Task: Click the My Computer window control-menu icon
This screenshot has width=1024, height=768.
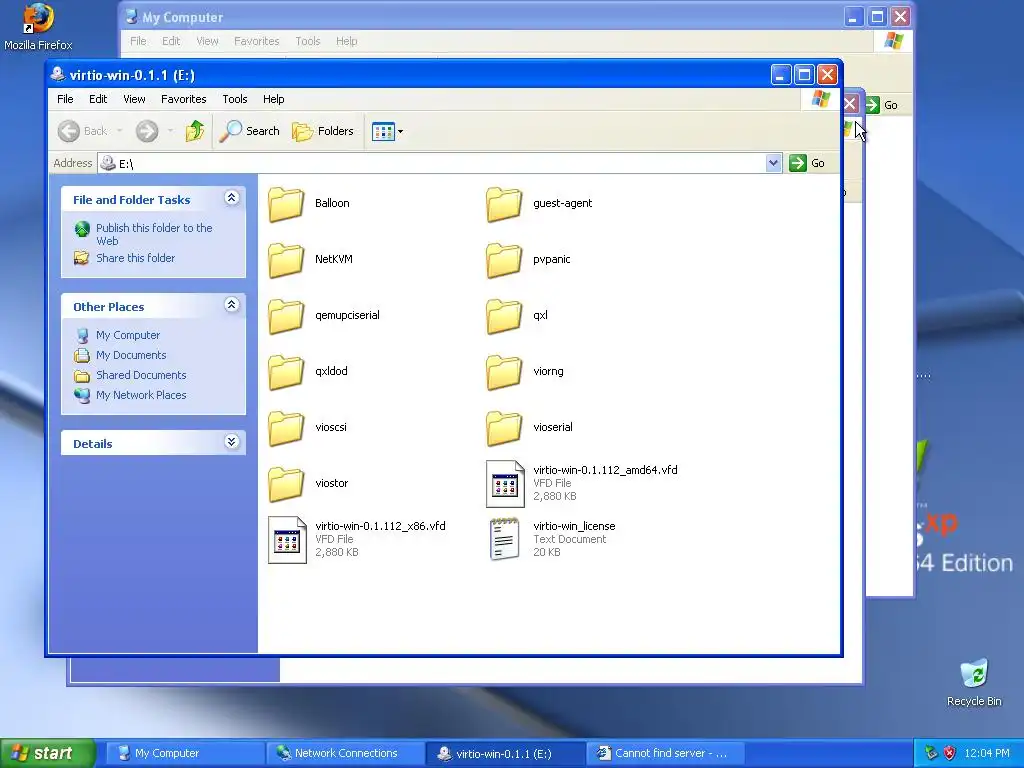Action: pos(131,17)
